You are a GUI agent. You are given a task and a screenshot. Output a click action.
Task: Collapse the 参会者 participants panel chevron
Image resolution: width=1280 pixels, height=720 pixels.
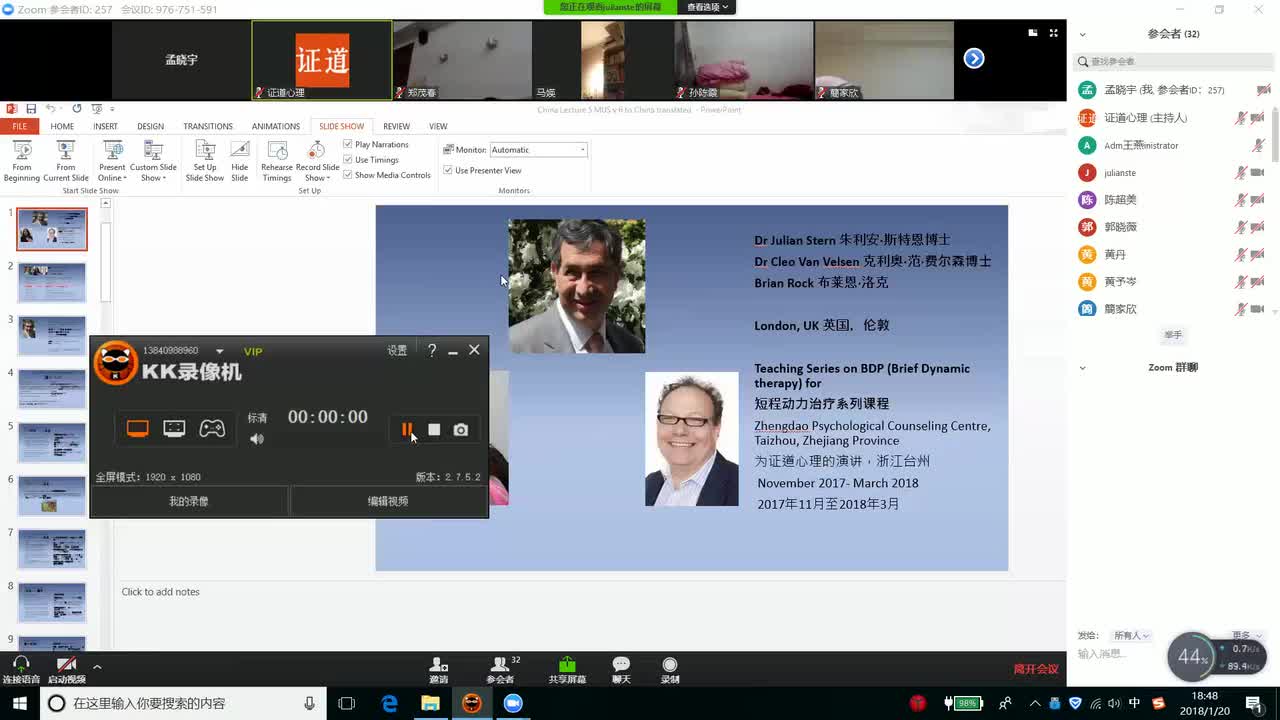(1082, 34)
